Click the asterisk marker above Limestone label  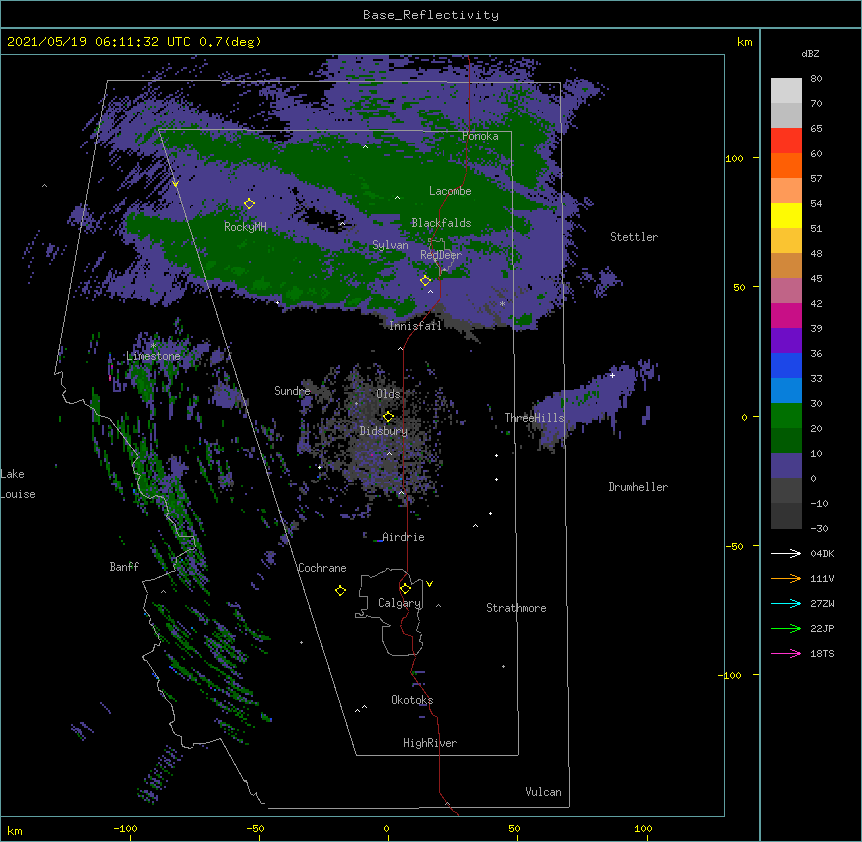click(153, 346)
